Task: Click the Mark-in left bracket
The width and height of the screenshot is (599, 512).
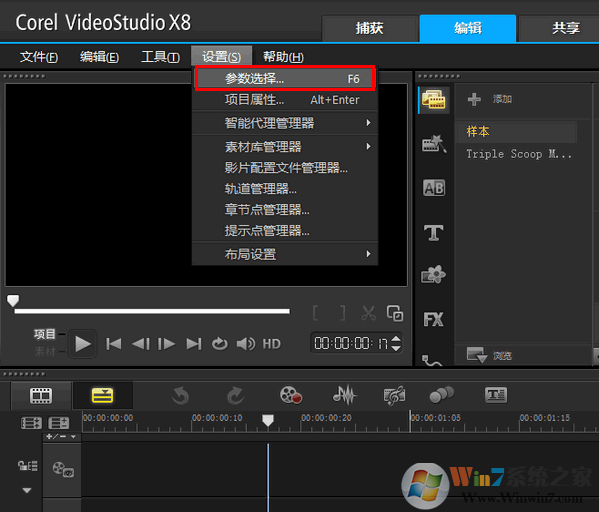Action: (x=315, y=313)
